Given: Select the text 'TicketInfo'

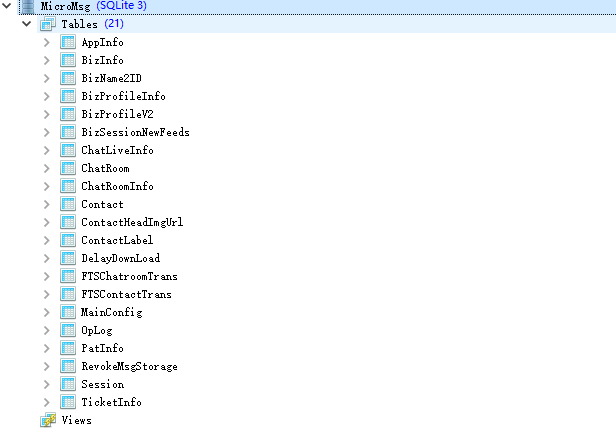Looking at the screenshot, I should click(112, 402).
